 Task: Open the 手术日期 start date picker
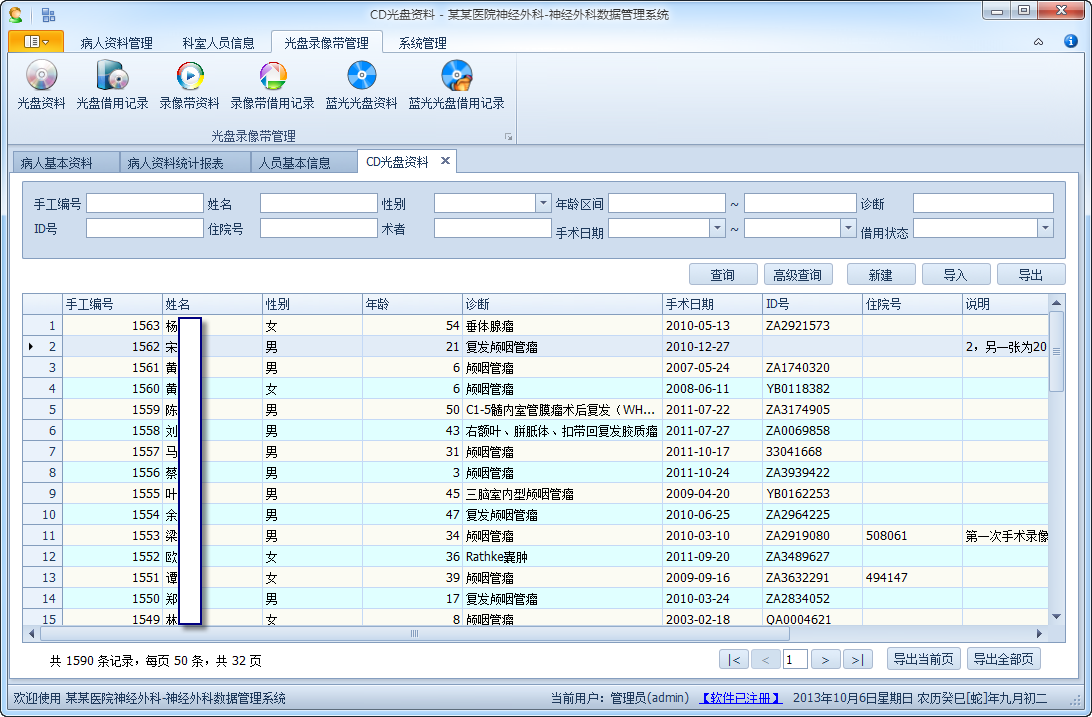(x=717, y=228)
